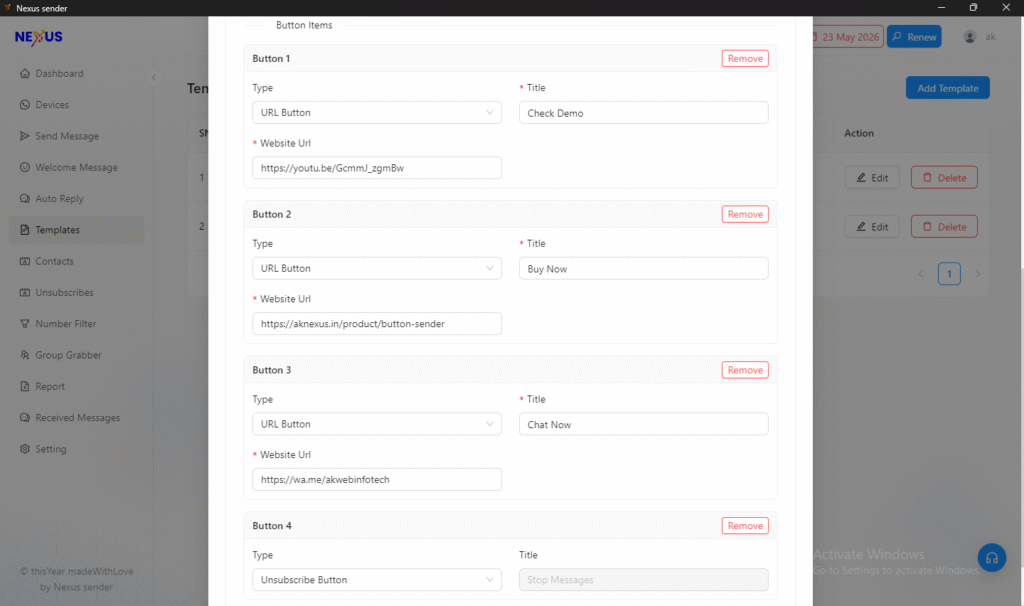Click the Auto Reply chat icon
Image resolution: width=1024 pixels, height=606 pixels.
pyautogui.click(x=25, y=199)
